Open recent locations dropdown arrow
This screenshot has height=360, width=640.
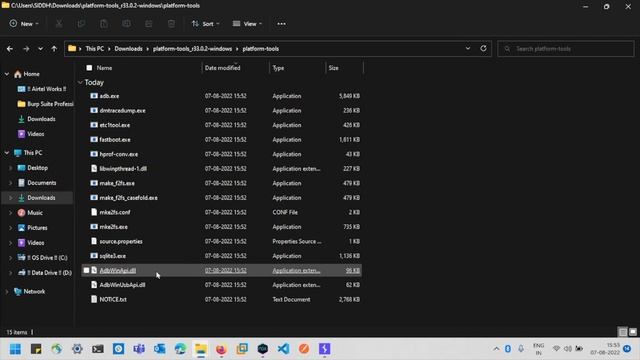[40, 49]
